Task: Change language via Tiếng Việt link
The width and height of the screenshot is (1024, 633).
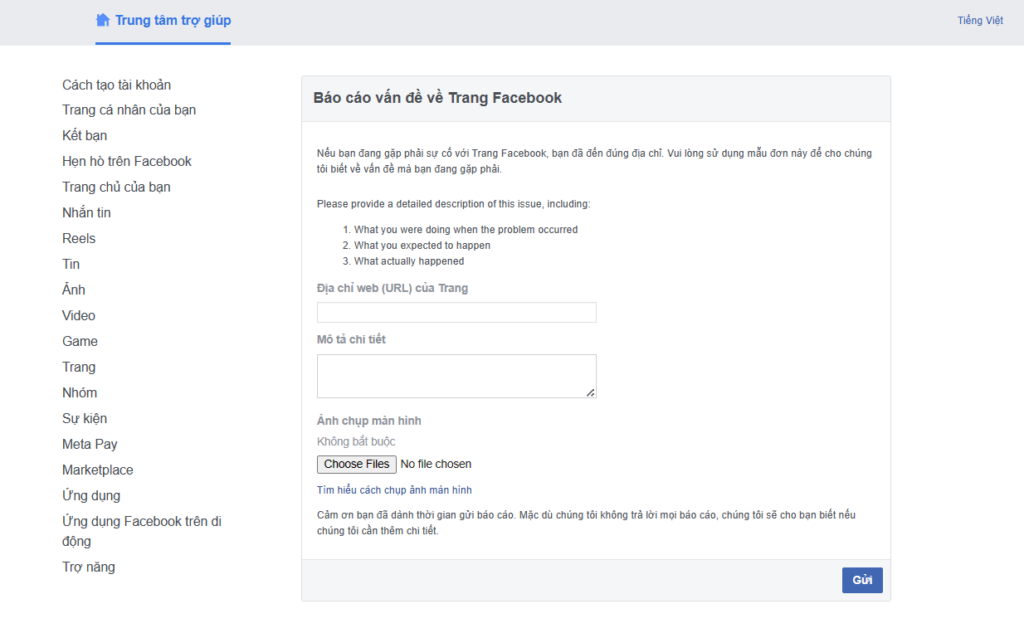Action: point(980,20)
